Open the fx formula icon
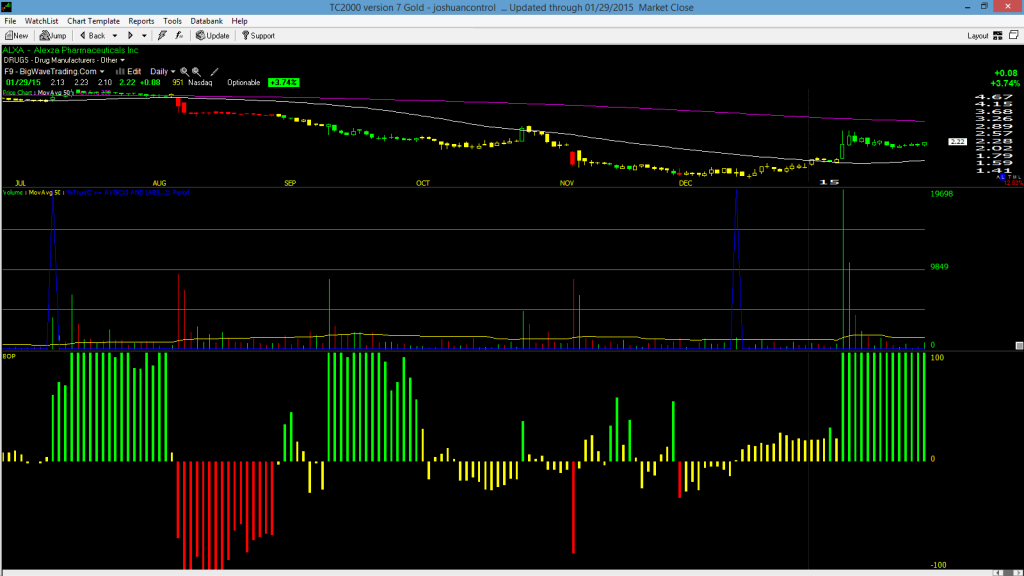The image size is (1024, 576). [179, 36]
